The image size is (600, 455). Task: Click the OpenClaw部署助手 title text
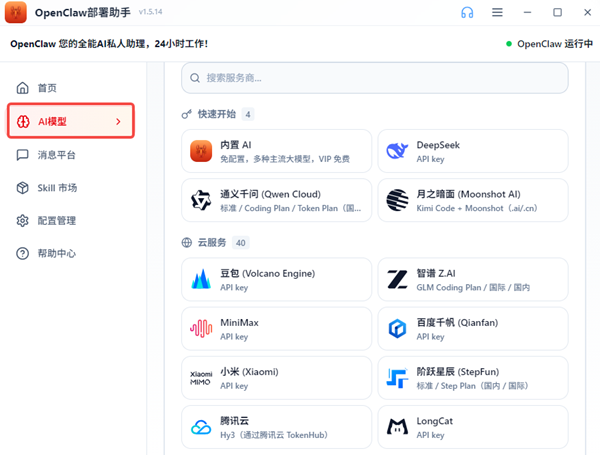tap(83, 13)
